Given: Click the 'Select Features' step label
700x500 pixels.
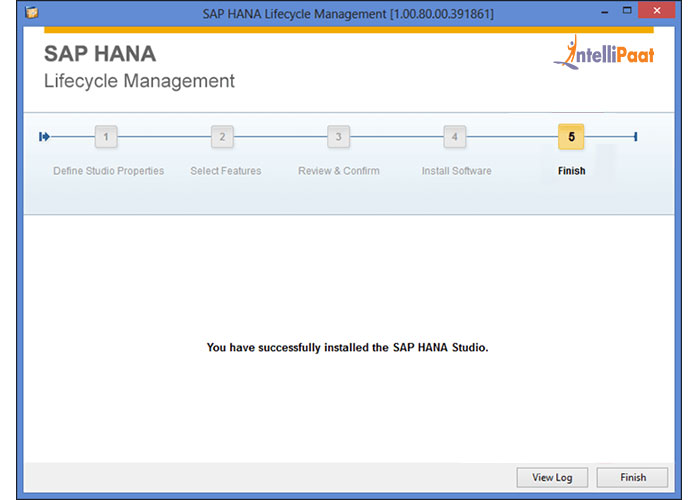Looking at the screenshot, I should (226, 171).
